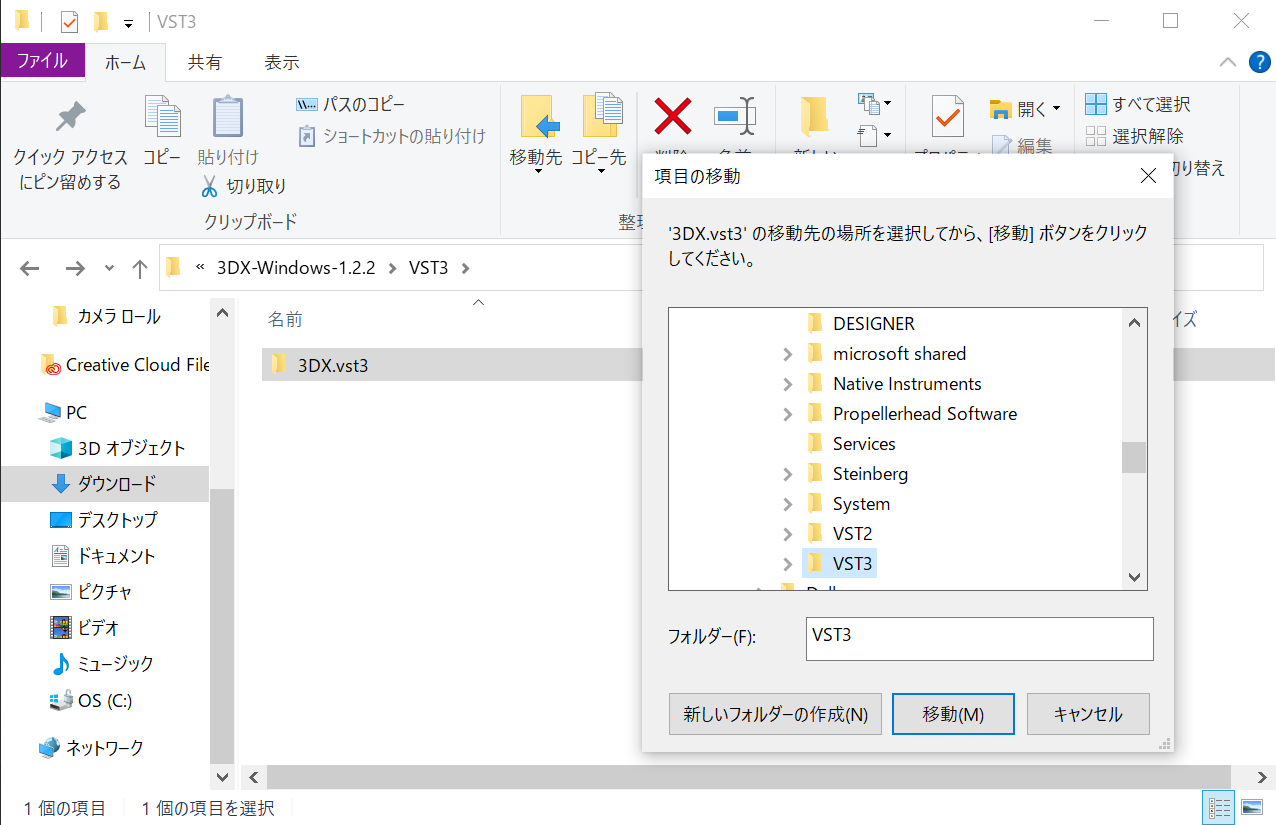Viewport: 1276px width, 825px height.
Task: Click the dialog tree scrollbar down arrow
Action: click(1134, 577)
